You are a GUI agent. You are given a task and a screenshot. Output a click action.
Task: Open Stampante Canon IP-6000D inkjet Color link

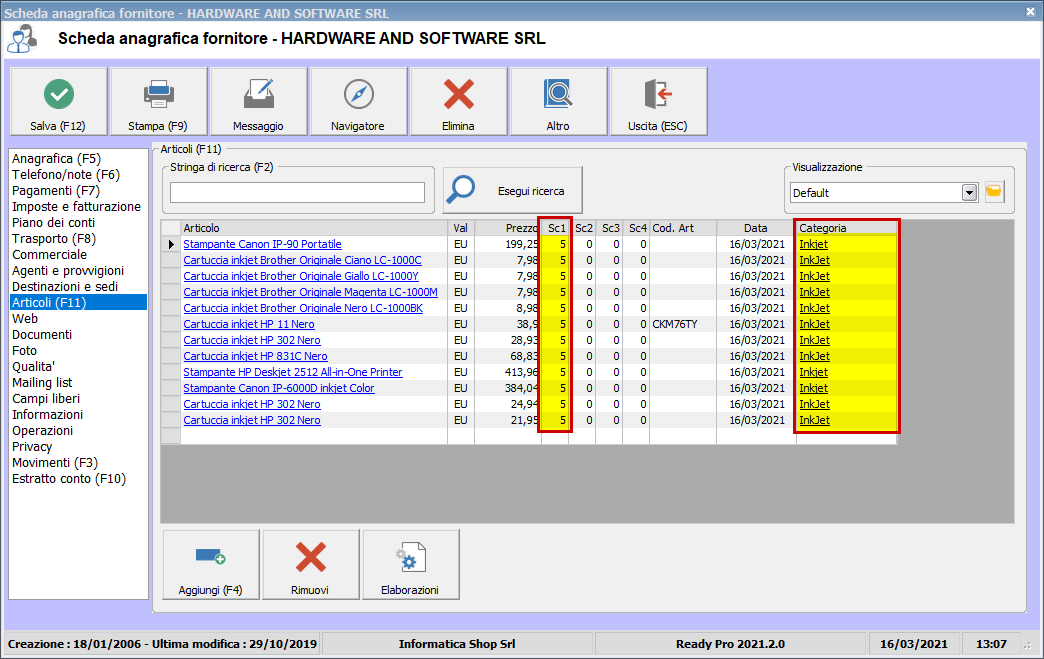[279, 388]
